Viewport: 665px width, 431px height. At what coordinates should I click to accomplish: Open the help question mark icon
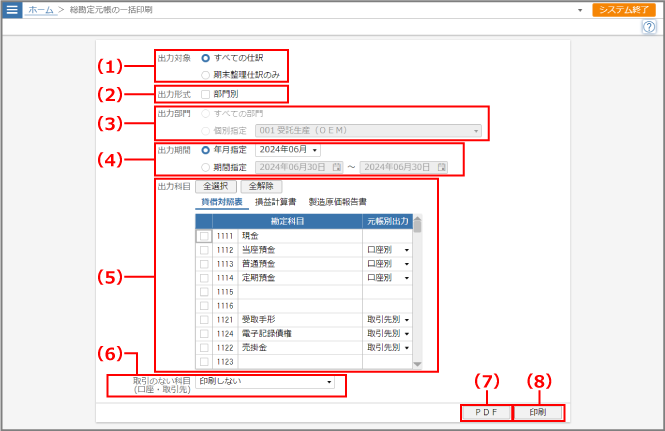[x=649, y=27]
